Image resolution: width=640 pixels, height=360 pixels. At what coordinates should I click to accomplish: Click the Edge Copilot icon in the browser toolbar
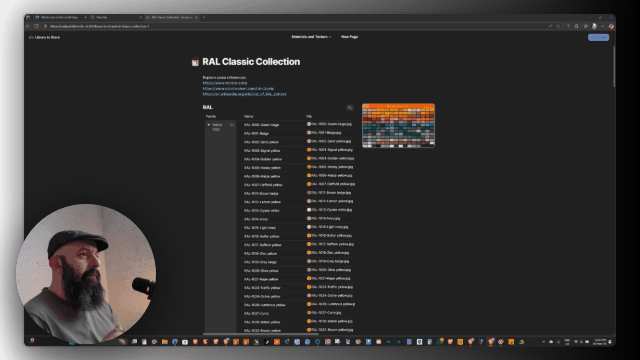coord(611,26)
